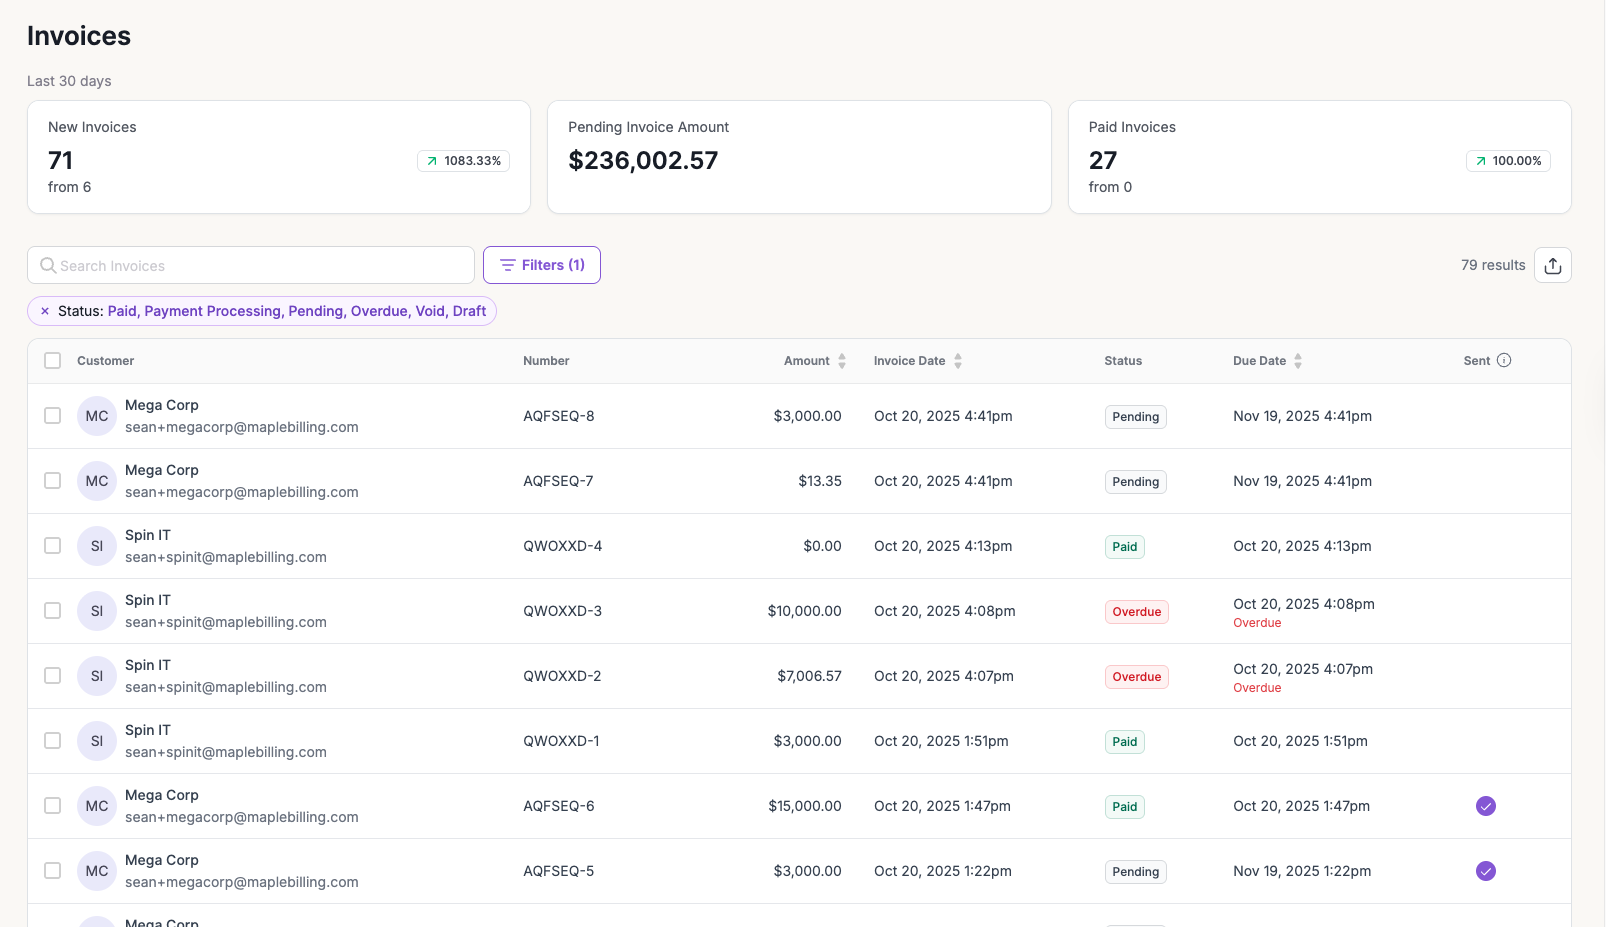Open invoice number QWOXXD-2

[562, 676]
